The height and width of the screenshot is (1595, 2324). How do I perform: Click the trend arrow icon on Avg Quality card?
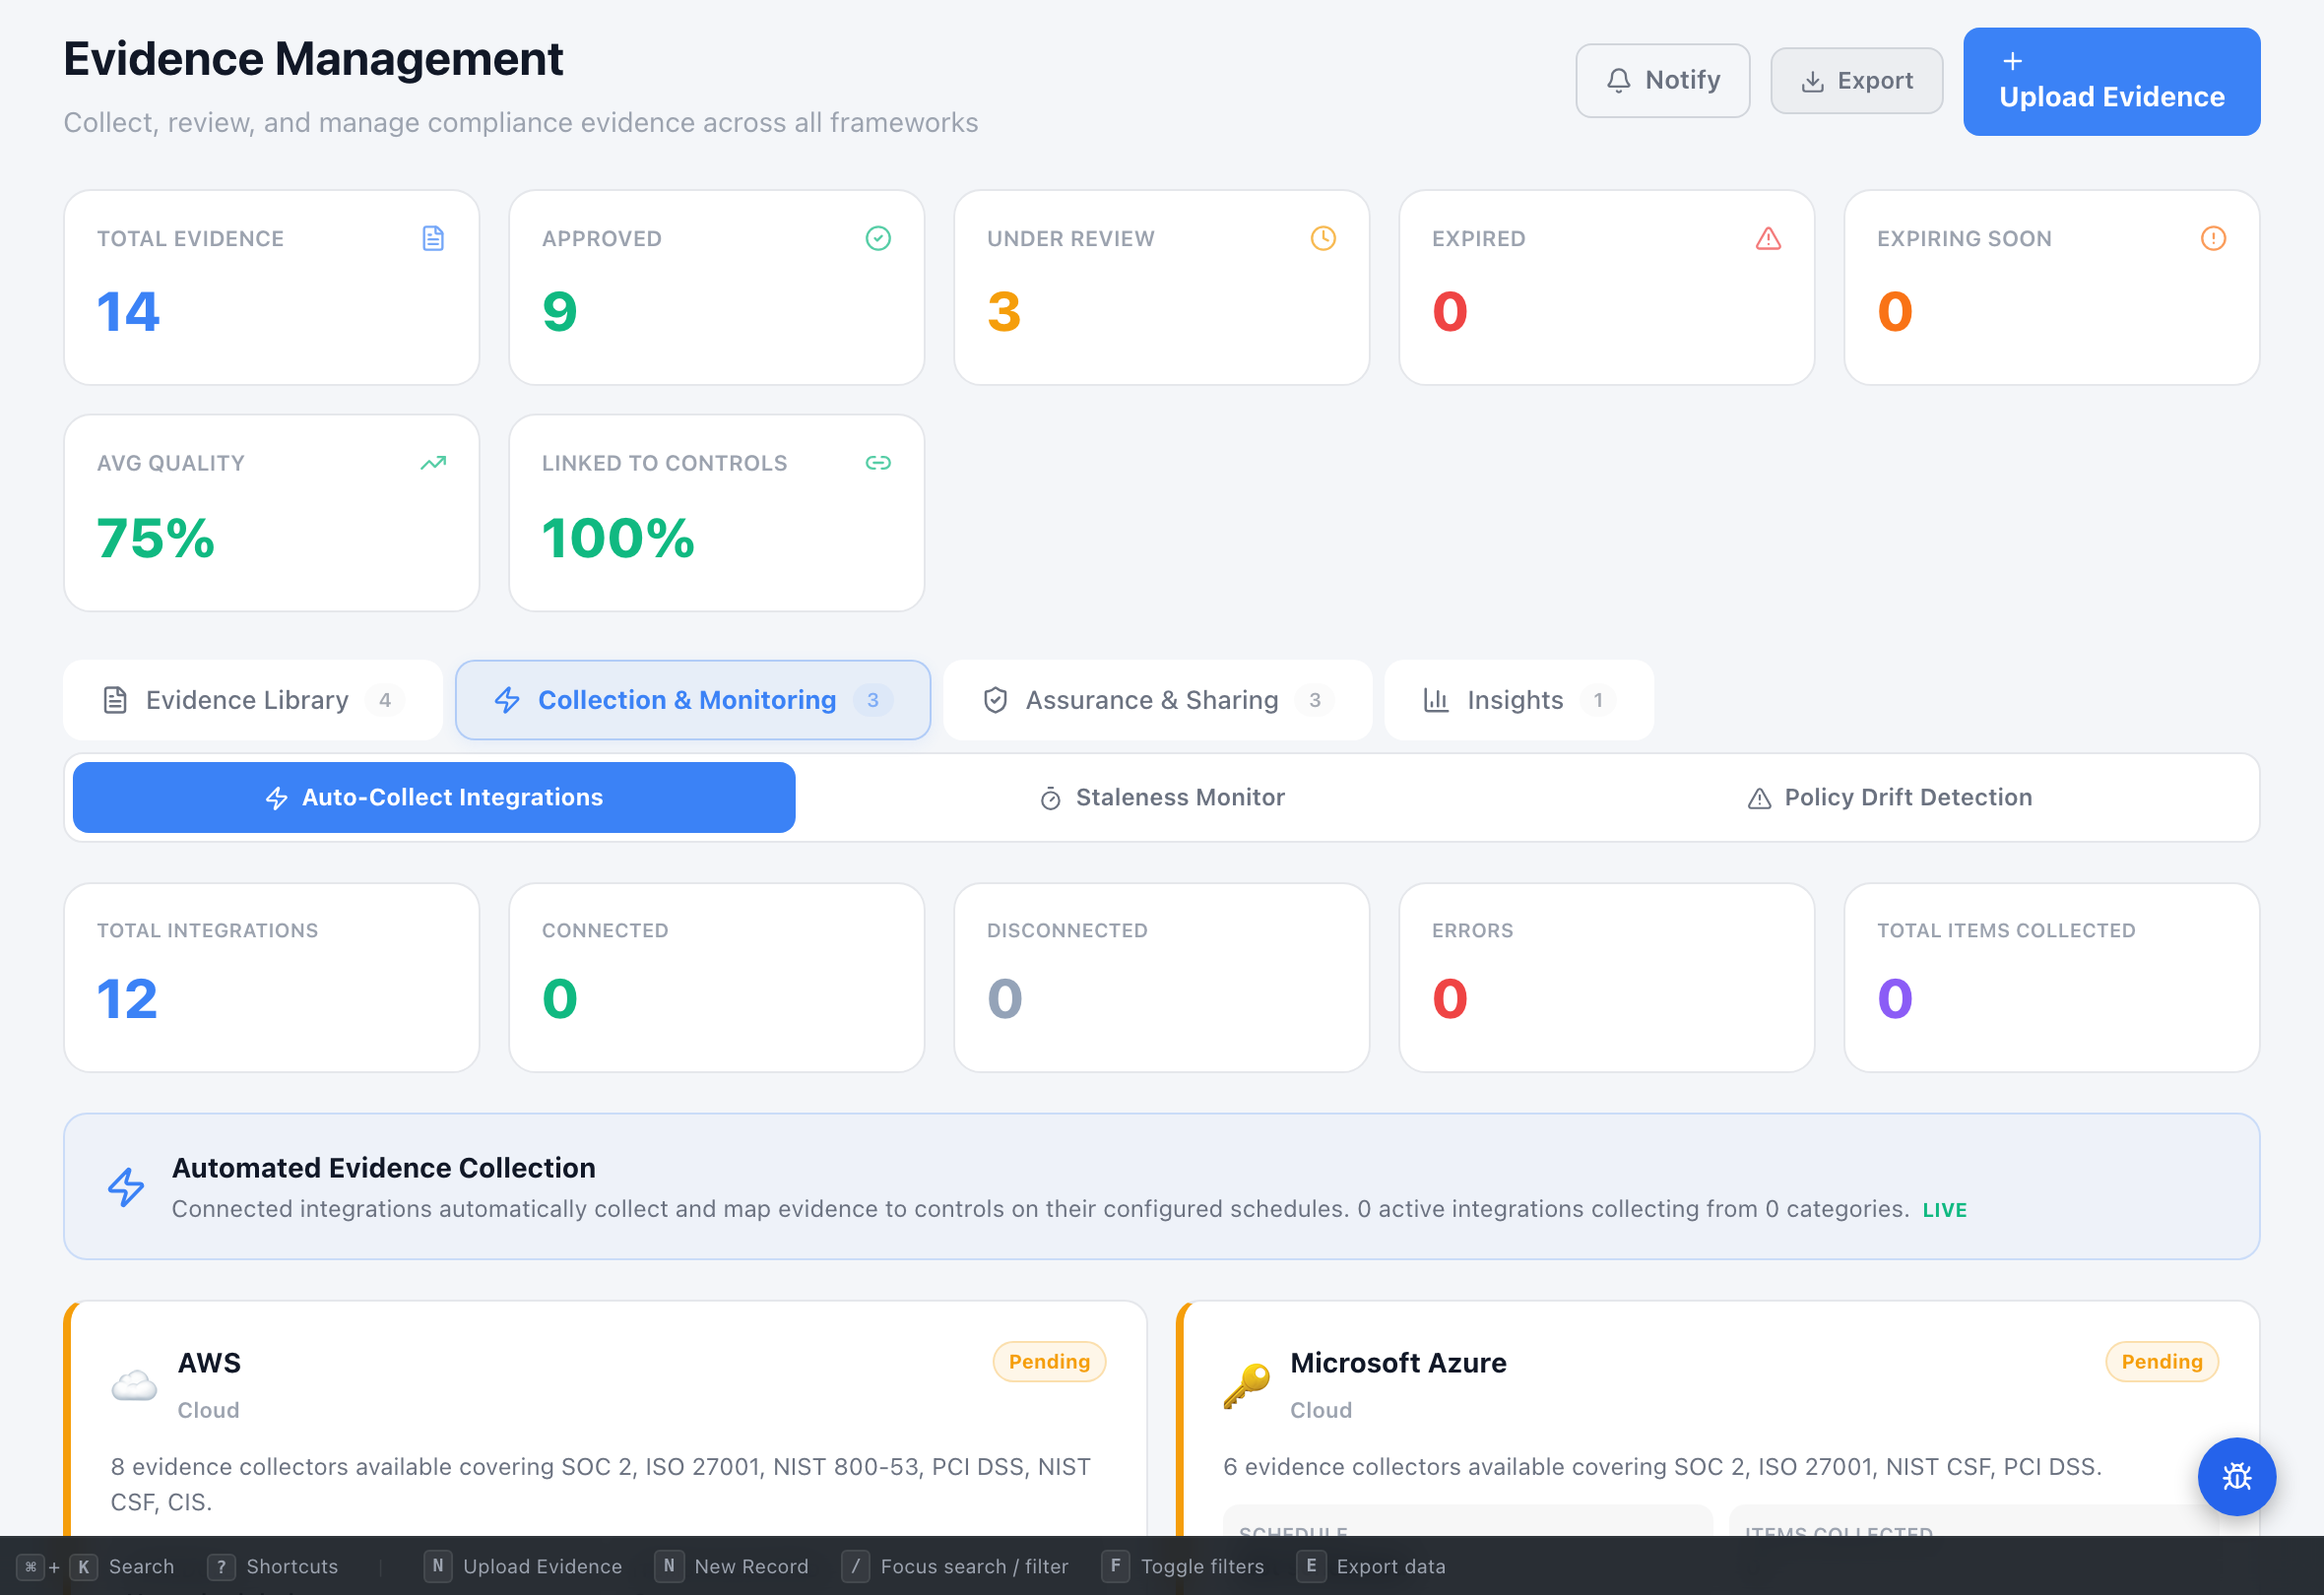coord(433,462)
